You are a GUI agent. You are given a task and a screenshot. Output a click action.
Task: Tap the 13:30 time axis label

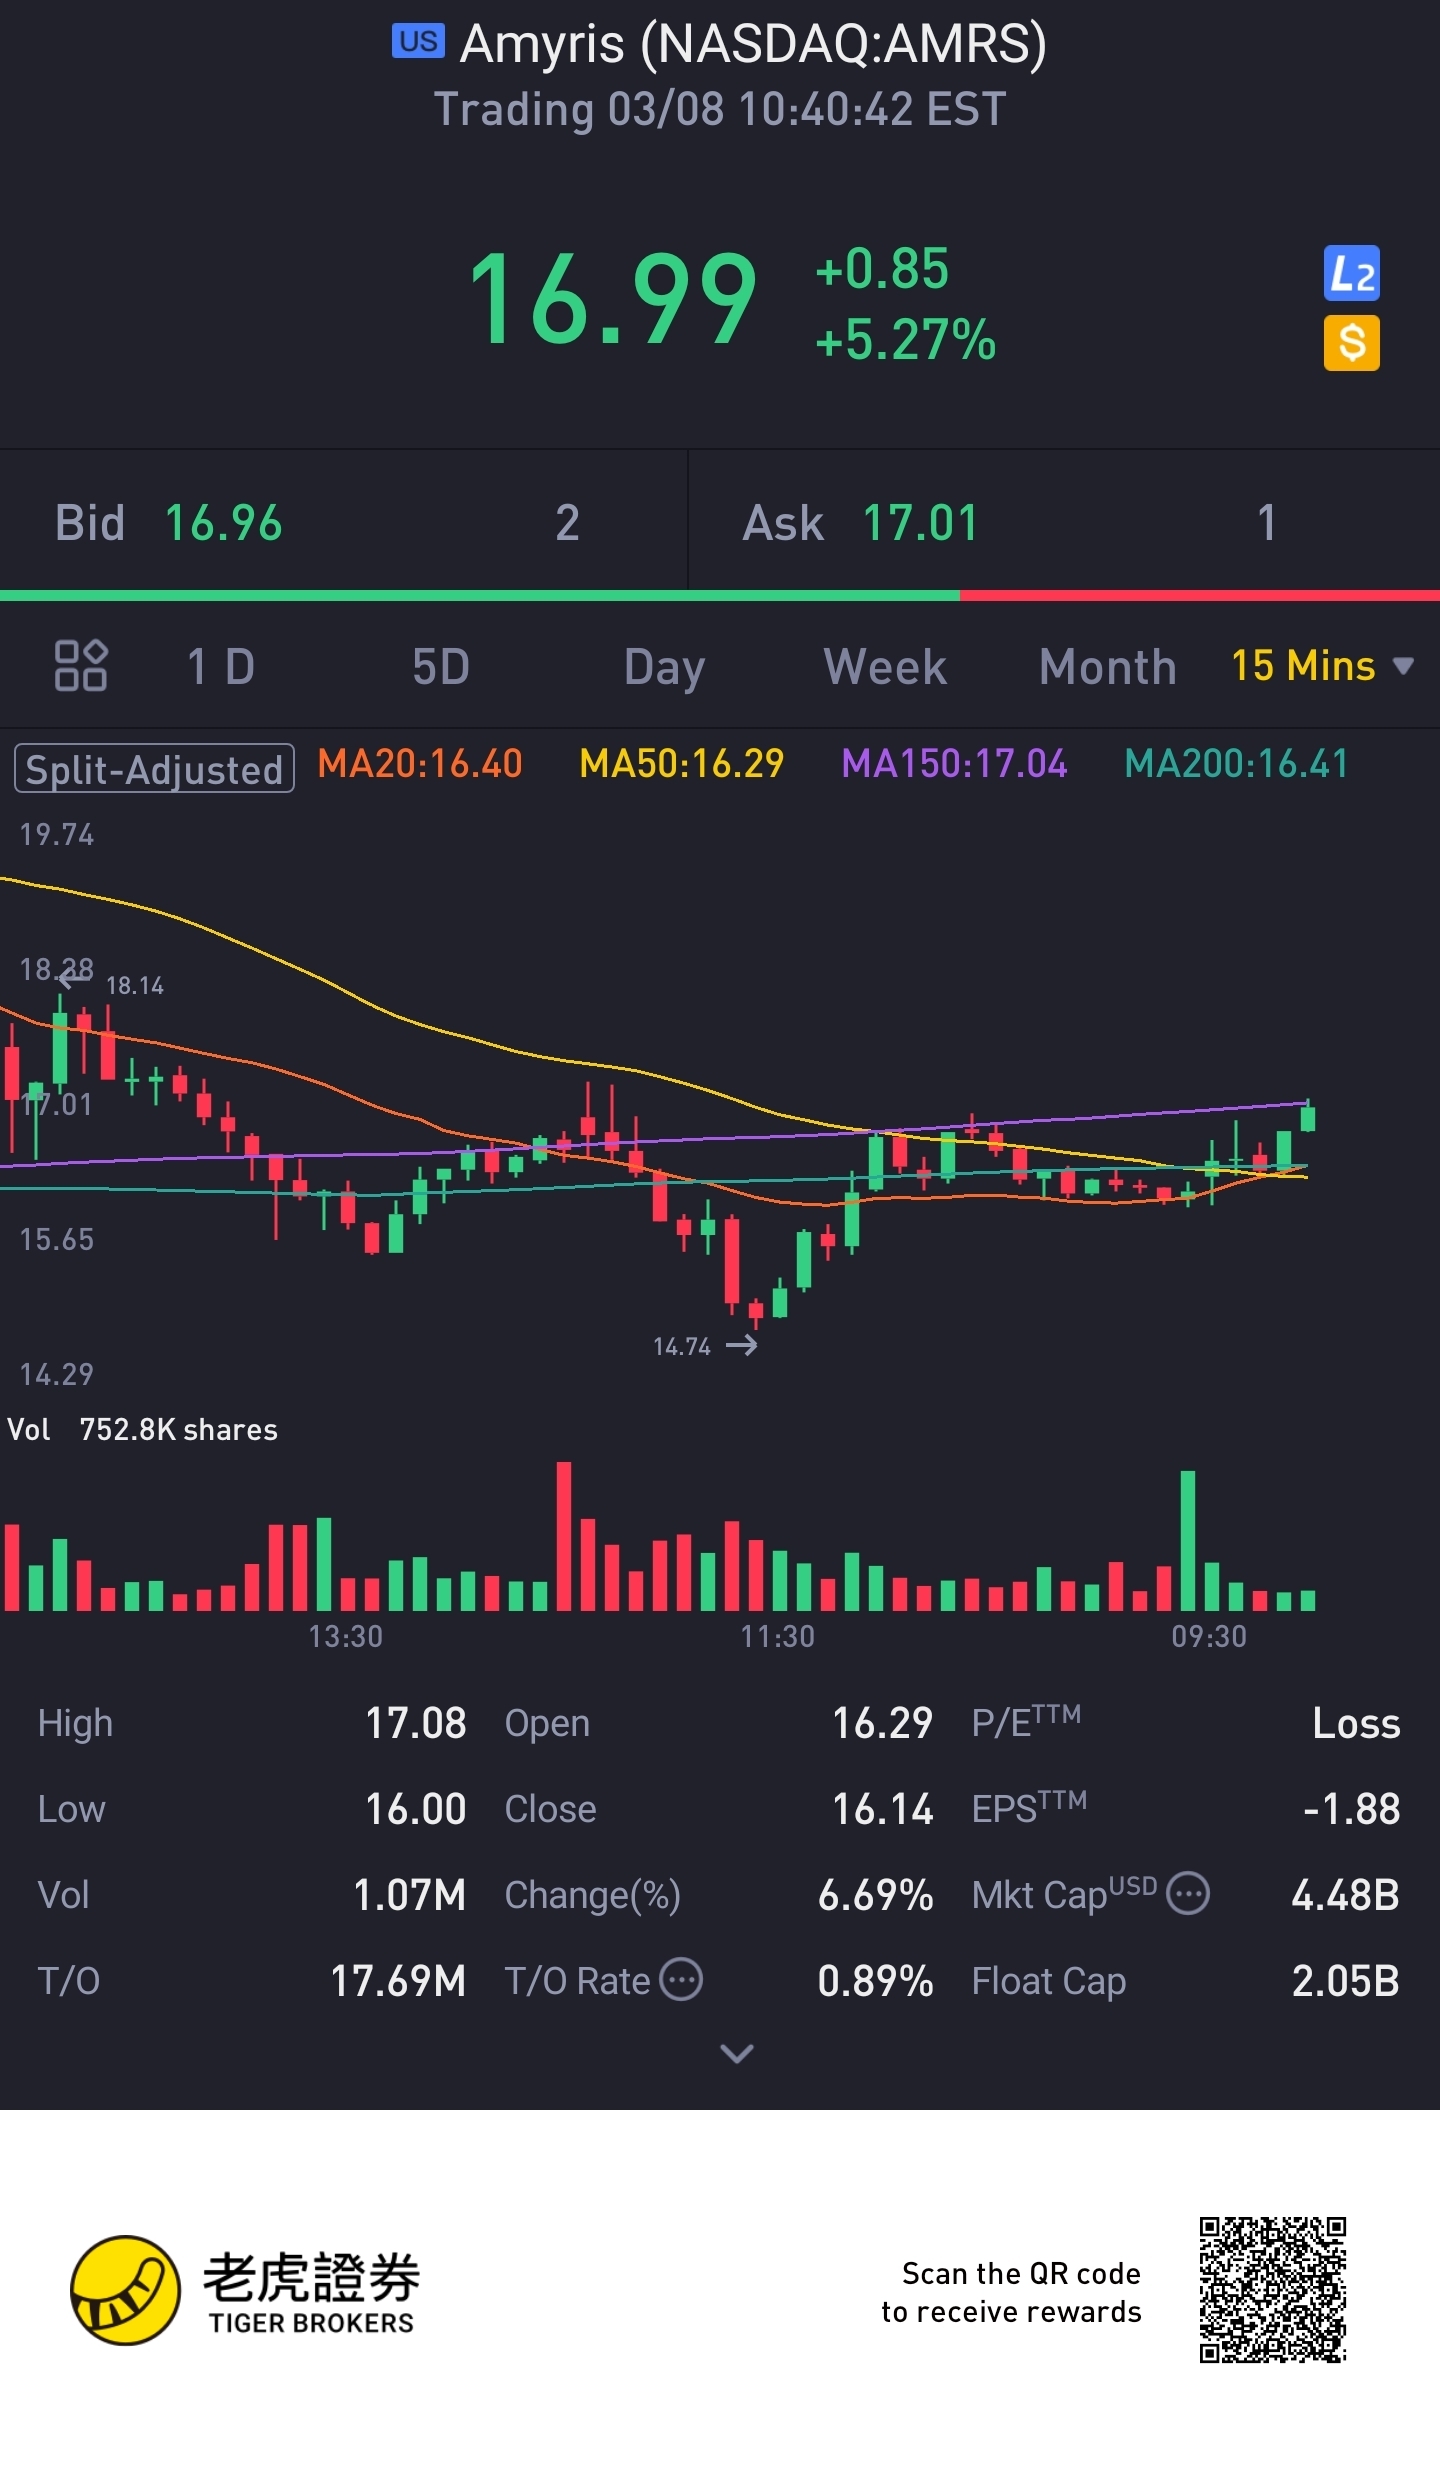click(x=345, y=1636)
